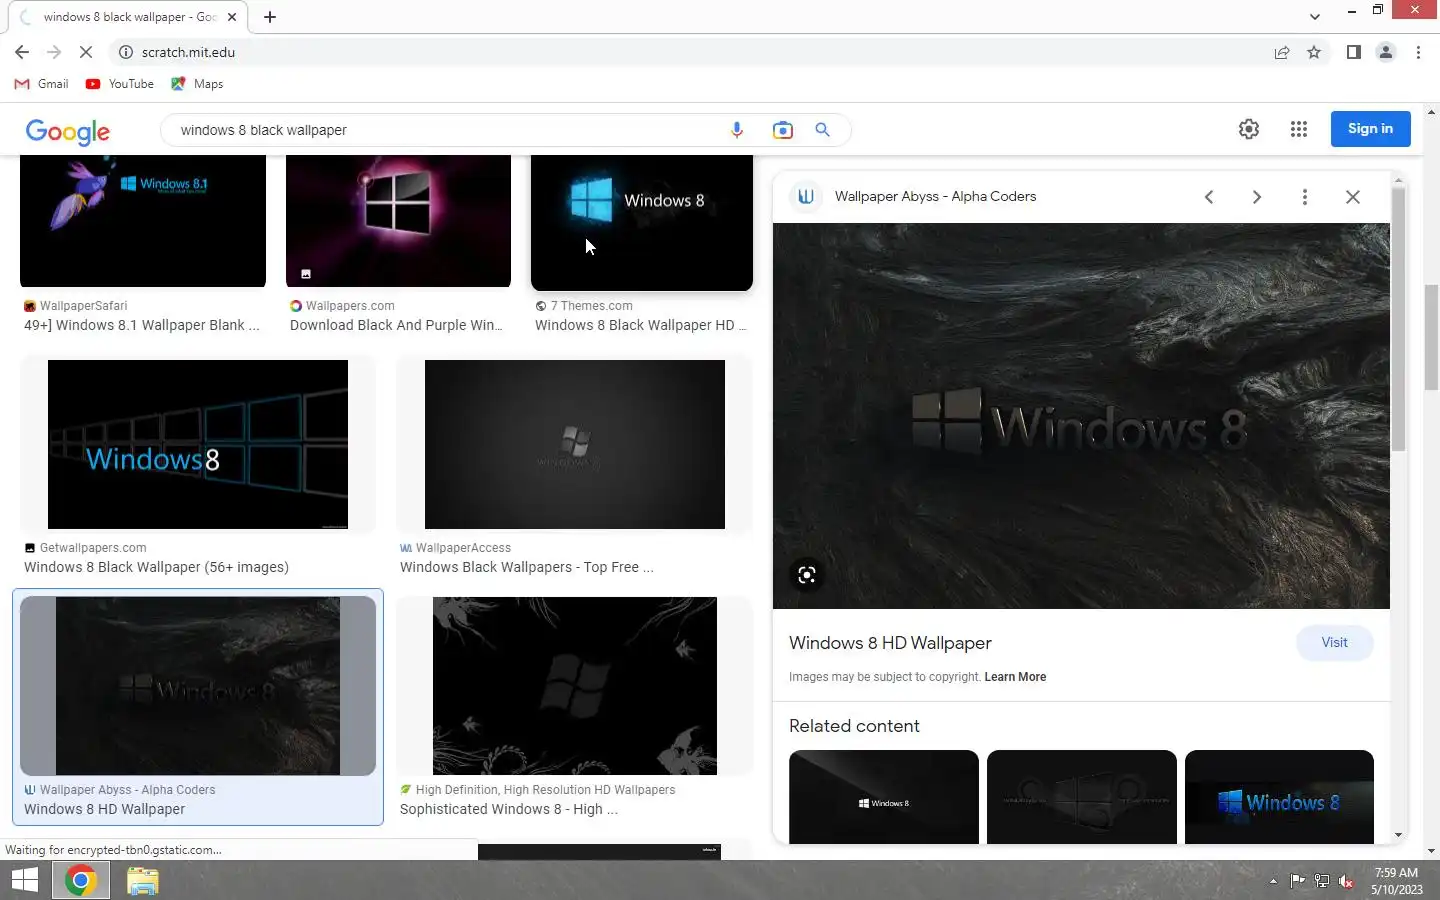Click the large Windows 8 preview image
The image size is (1440, 900).
tap(1081, 416)
